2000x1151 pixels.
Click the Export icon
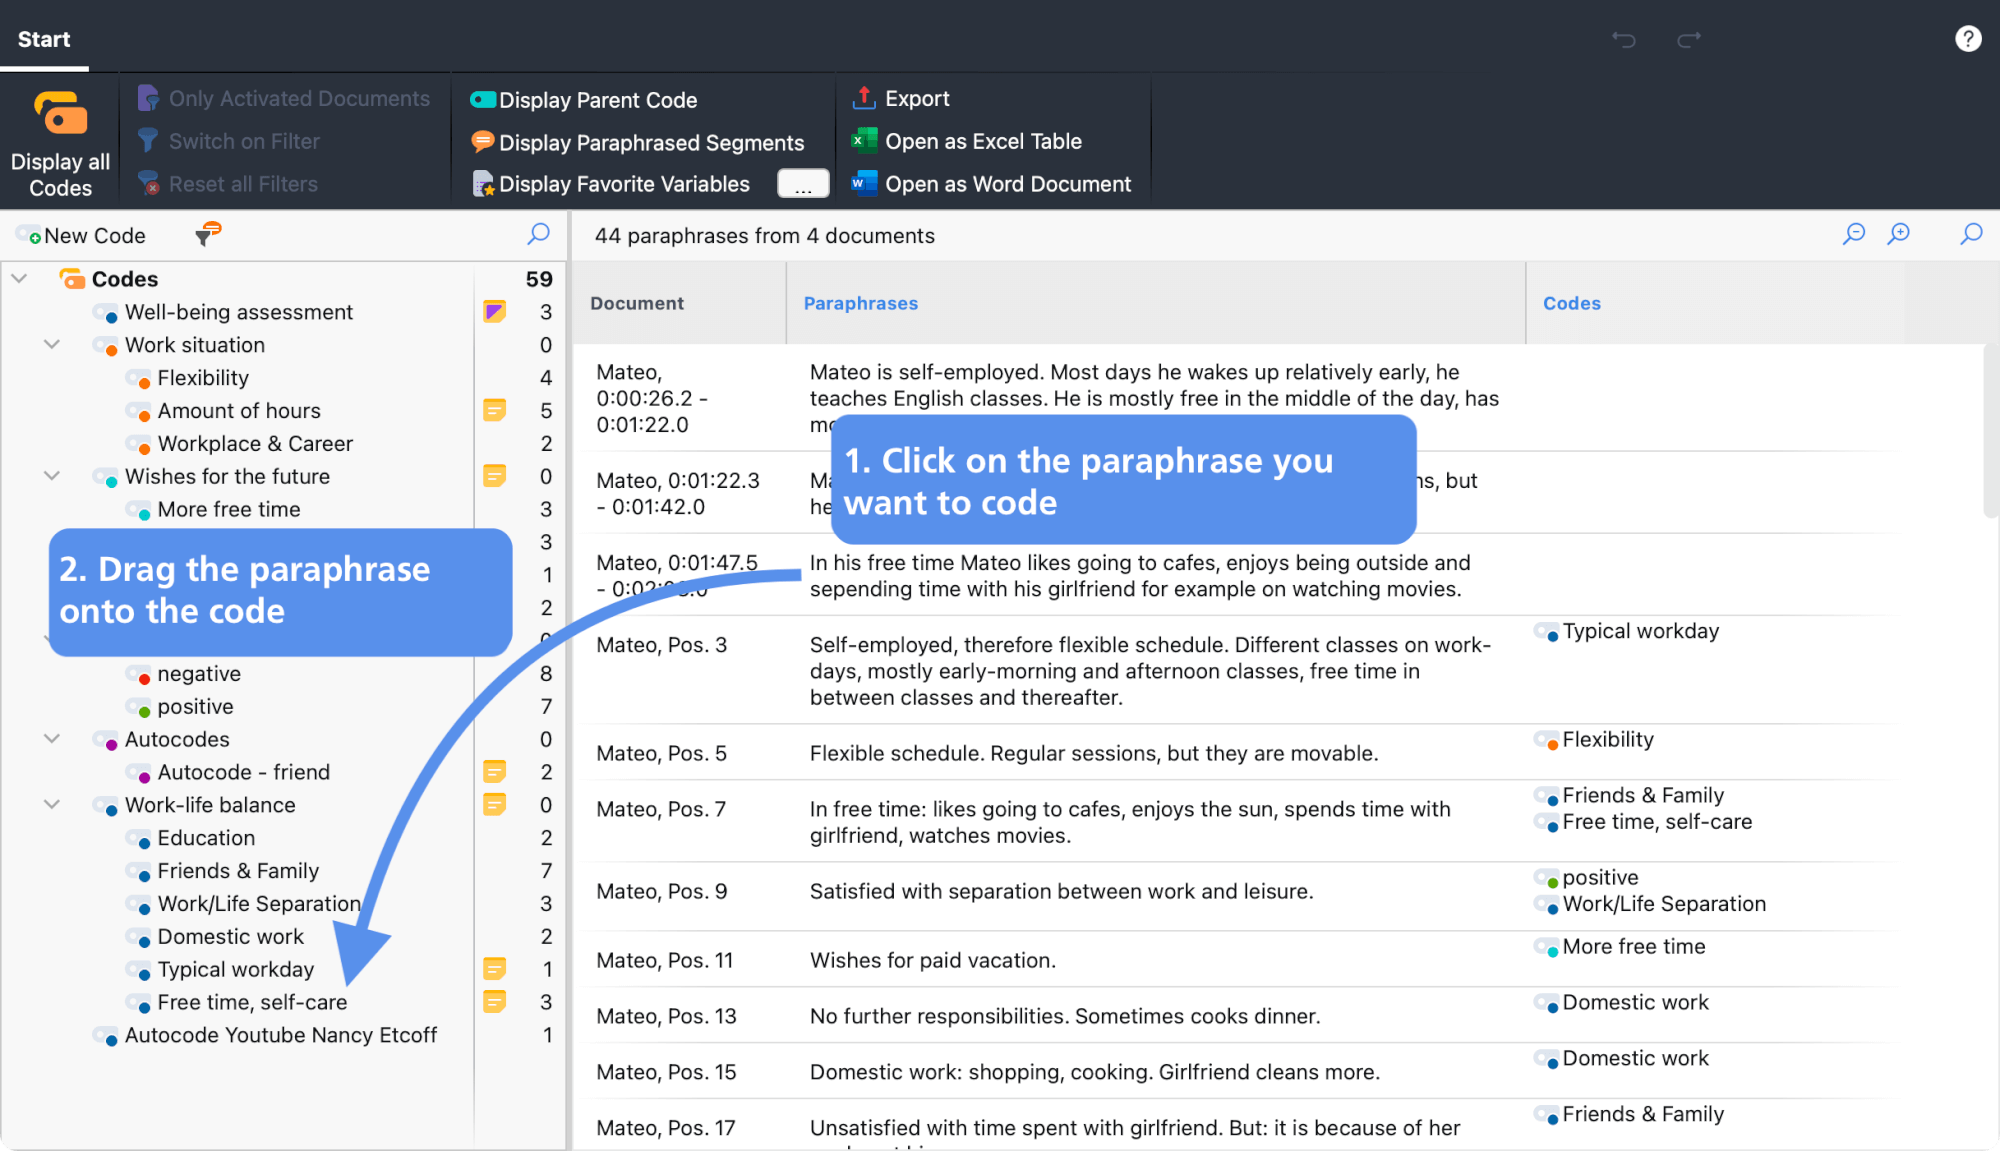pos(864,98)
